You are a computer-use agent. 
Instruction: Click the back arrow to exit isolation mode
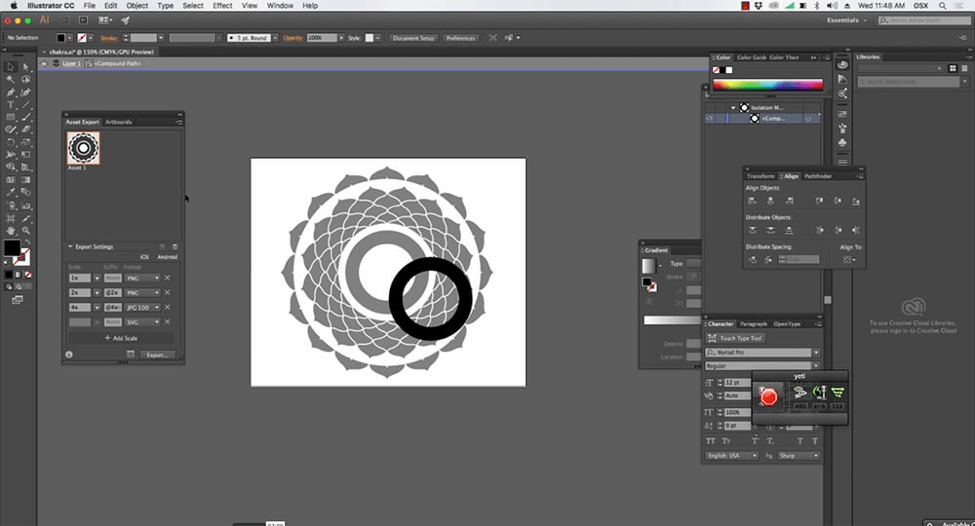pyautogui.click(x=44, y=63)
